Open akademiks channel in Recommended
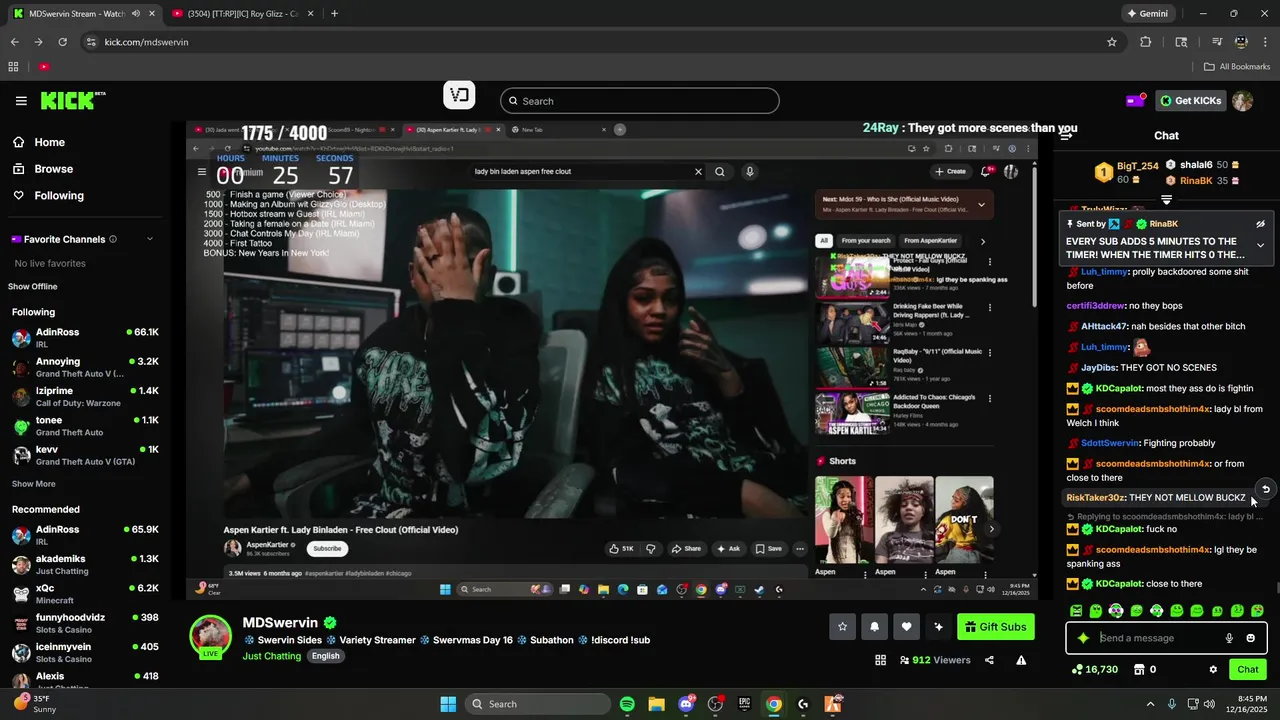 pyautogui.click(x=85, y=564)
